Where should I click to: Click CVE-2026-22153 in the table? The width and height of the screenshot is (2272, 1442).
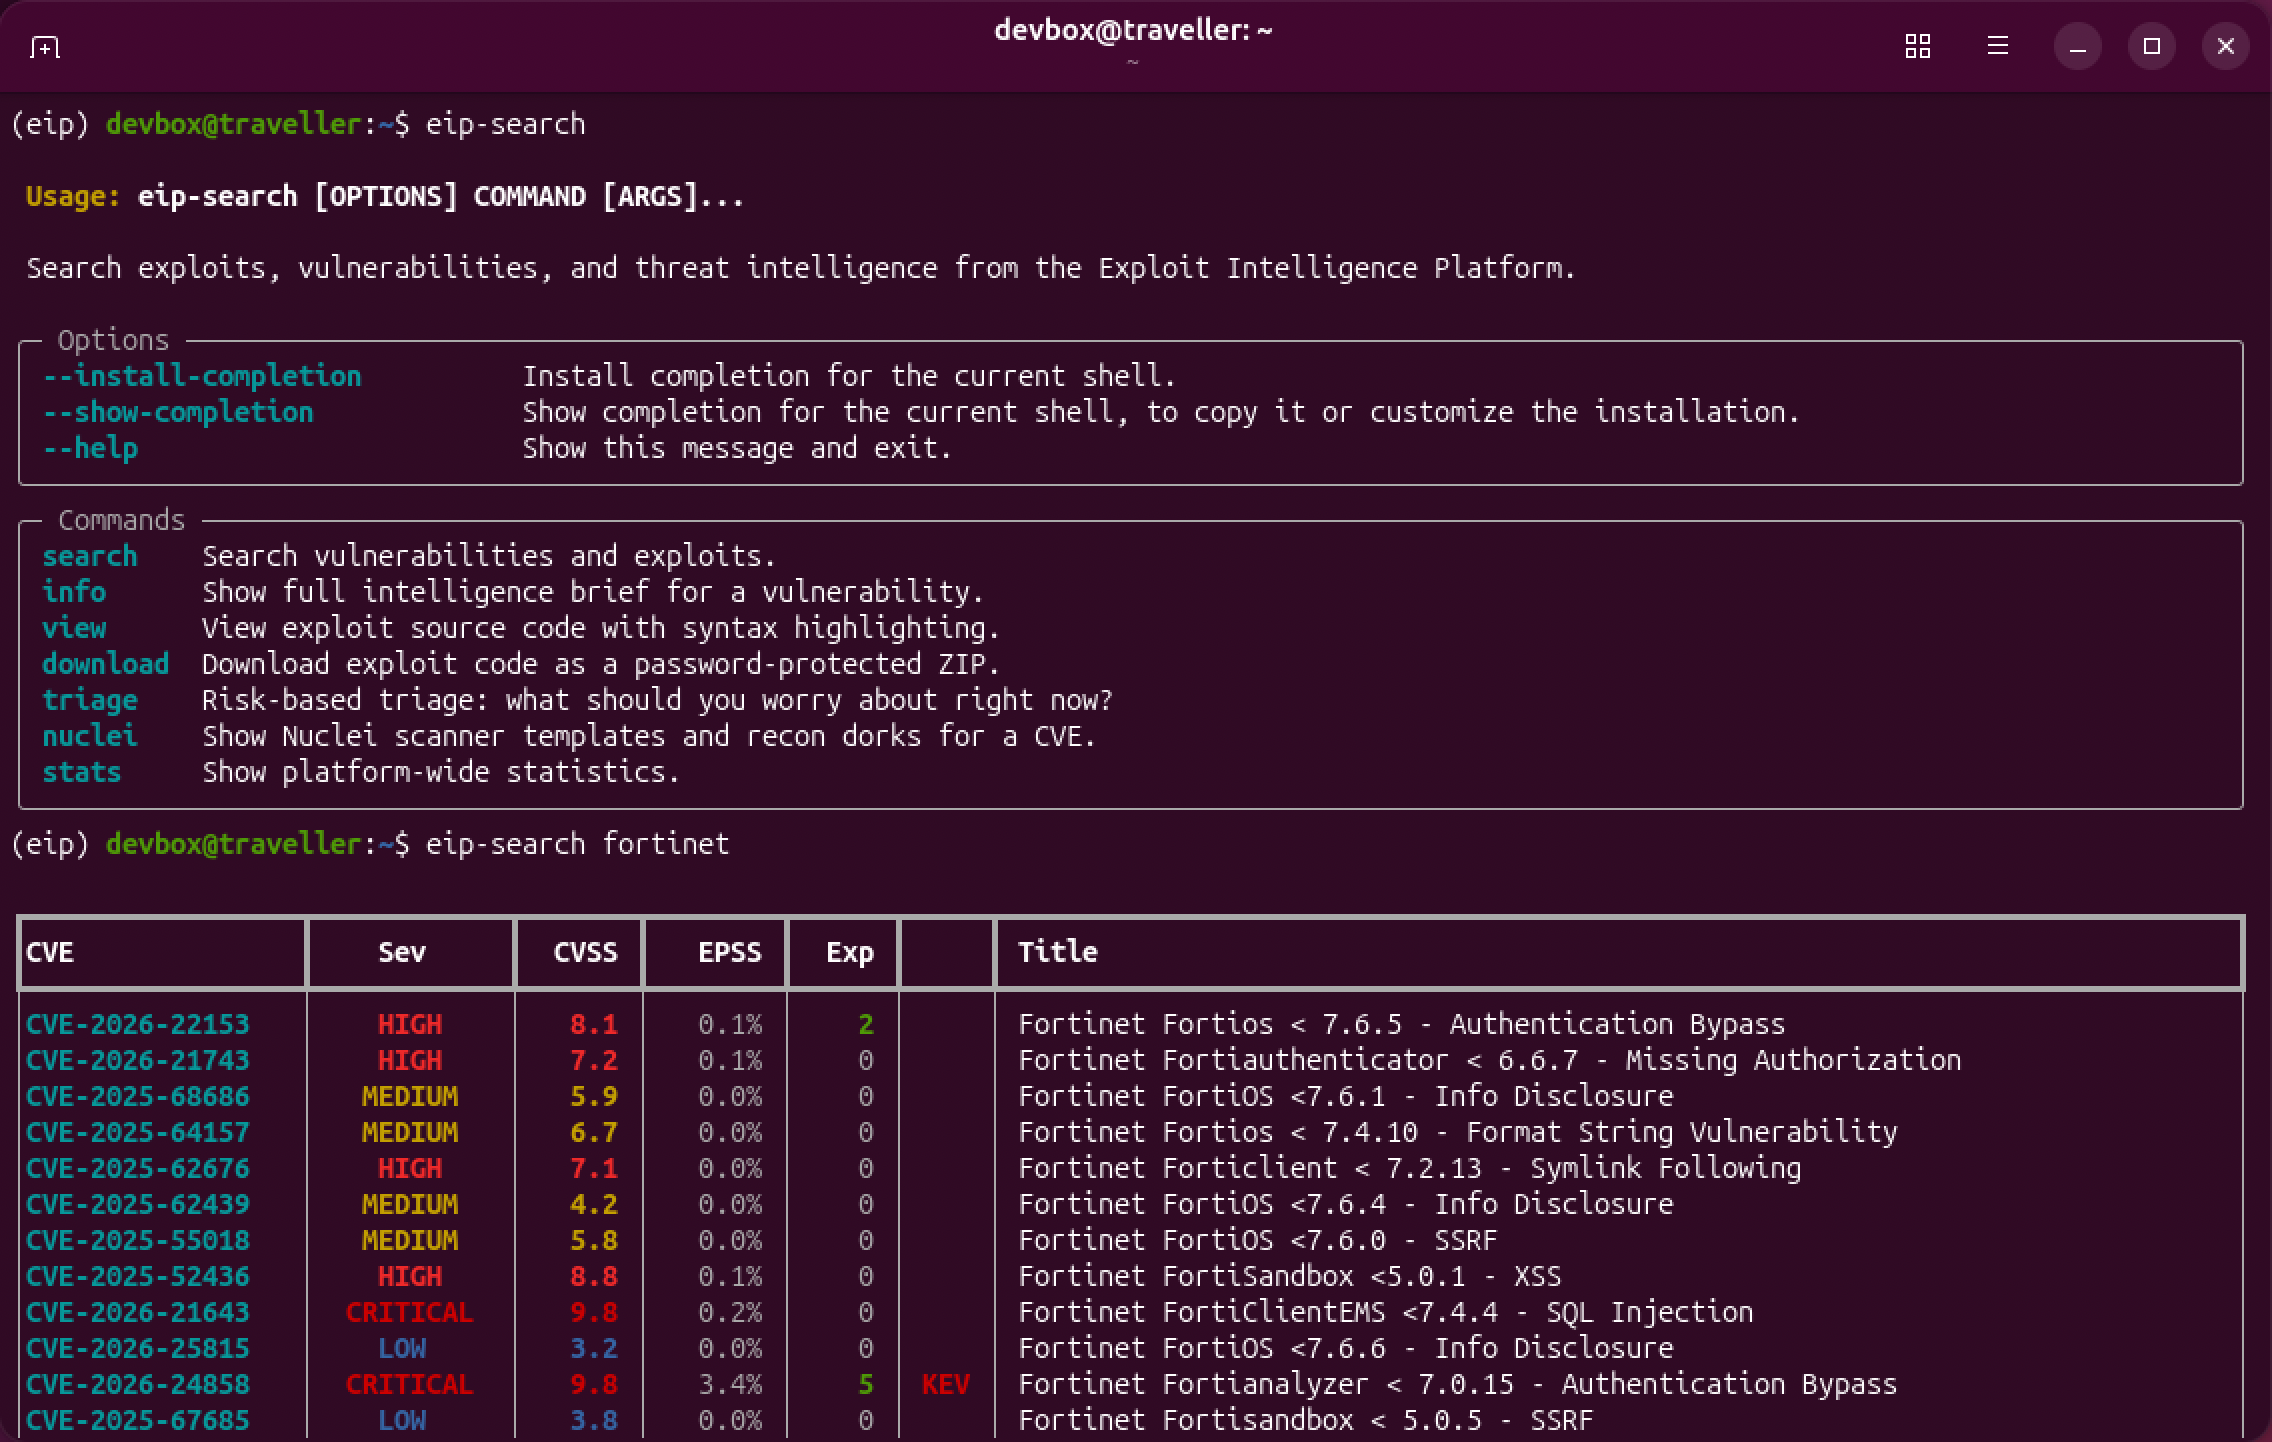pos(138,1024)
